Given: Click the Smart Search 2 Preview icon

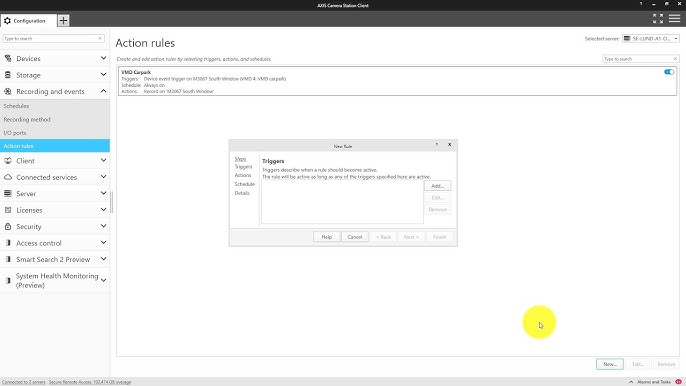Looking at the screenshot, I should point(8,259).
